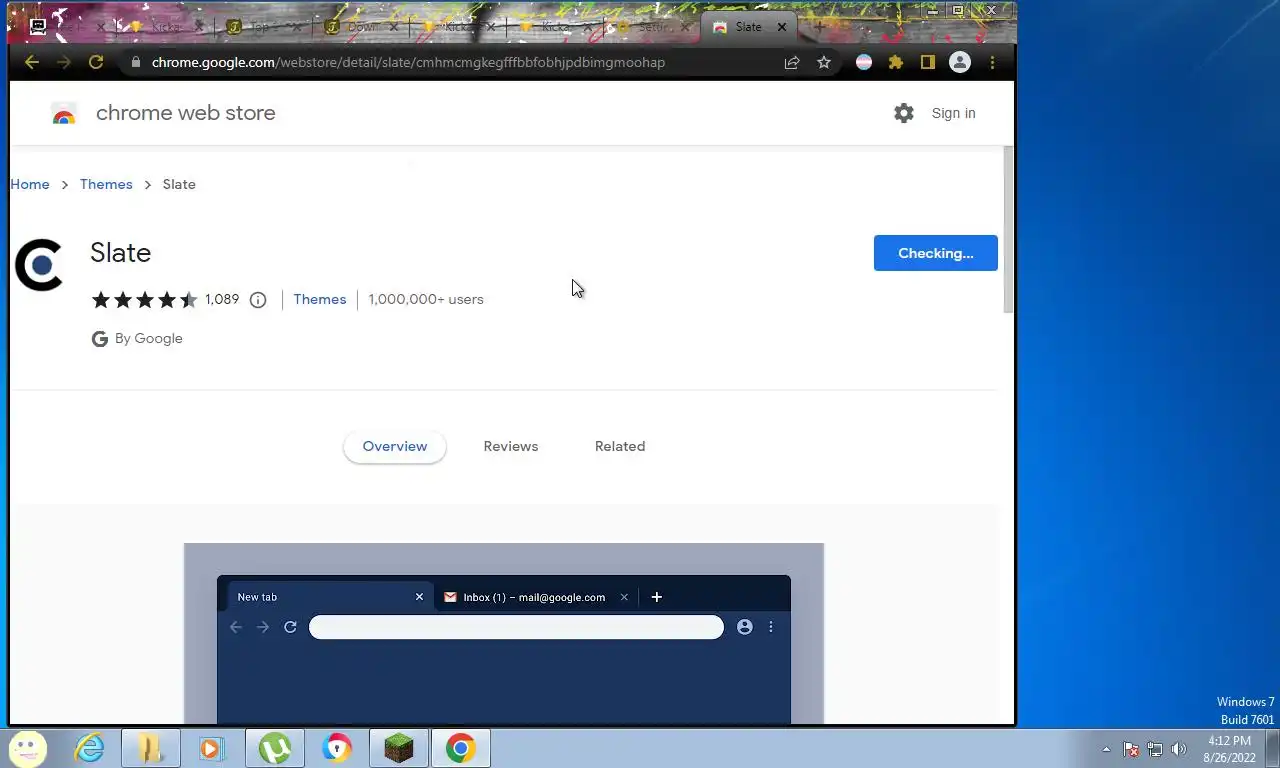
Task: Go to Home breadcrumb link
Action: point(30,184)
